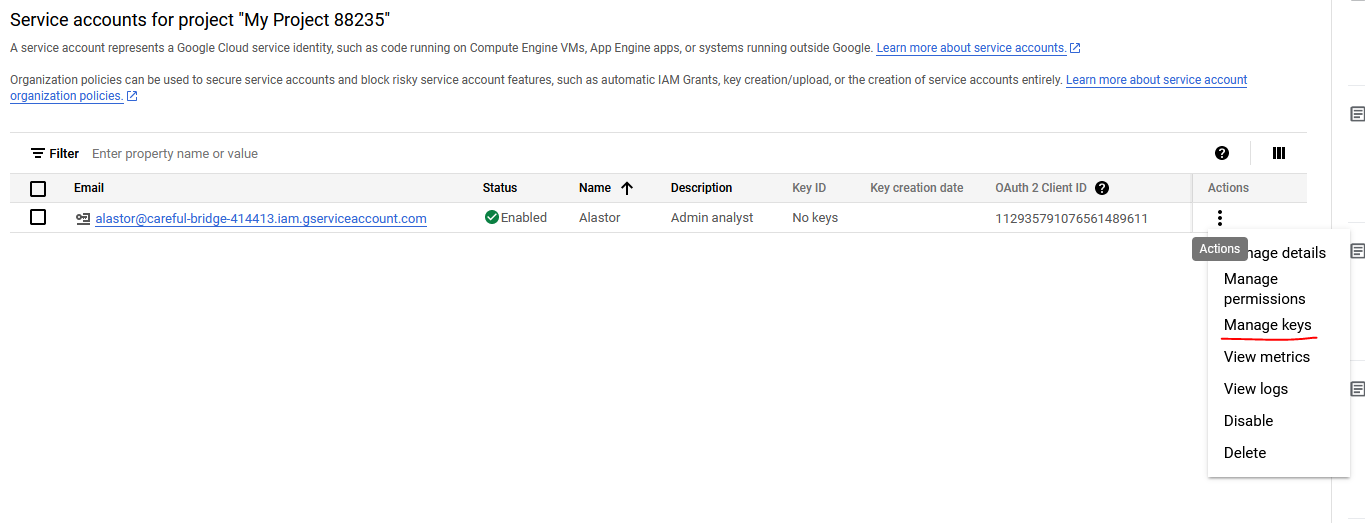This screenshot has width=1365, height=523.
Task: Click the OAuth 2 Client ID help icon
Action: click(1102, 188)
